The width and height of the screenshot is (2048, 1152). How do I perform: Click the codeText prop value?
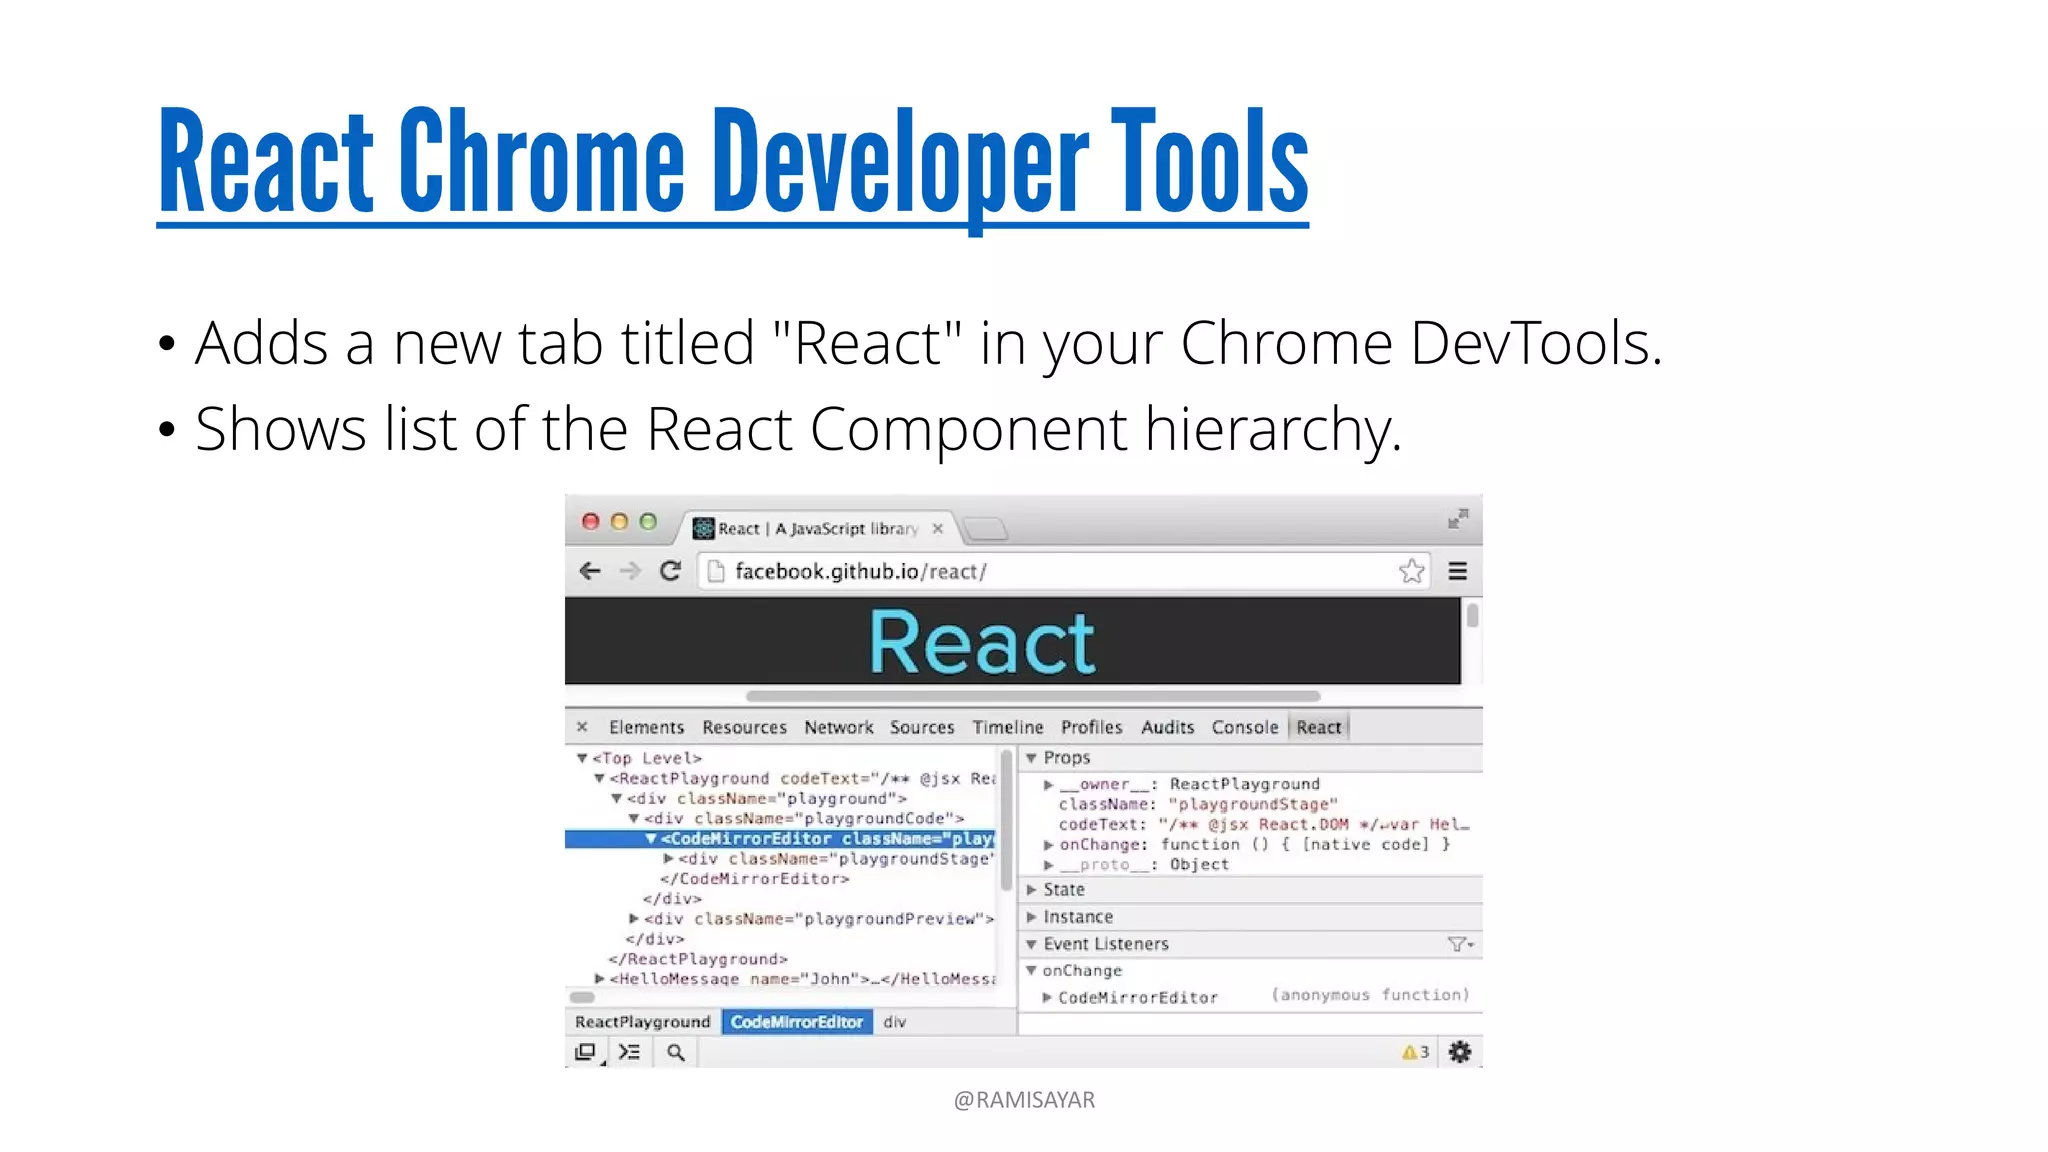click(x=1315, y=824)
